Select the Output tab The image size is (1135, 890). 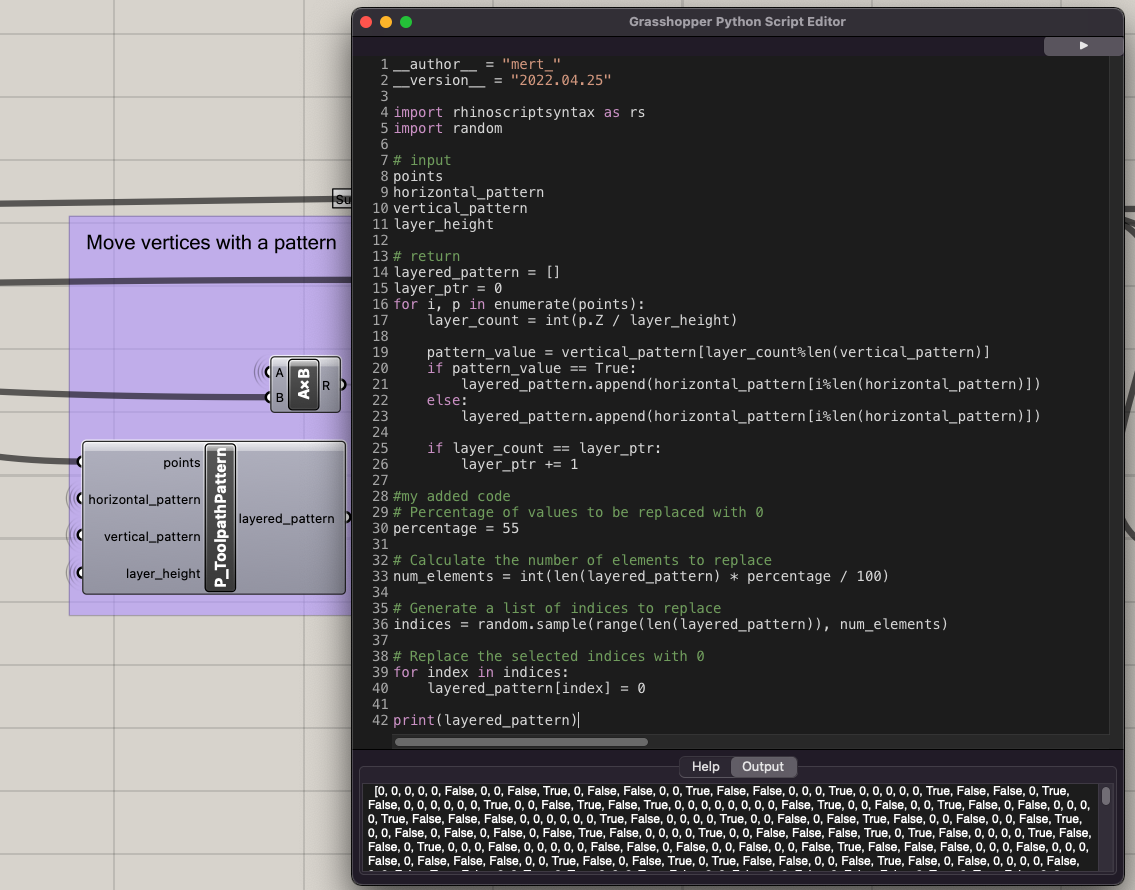click(763, 766)
